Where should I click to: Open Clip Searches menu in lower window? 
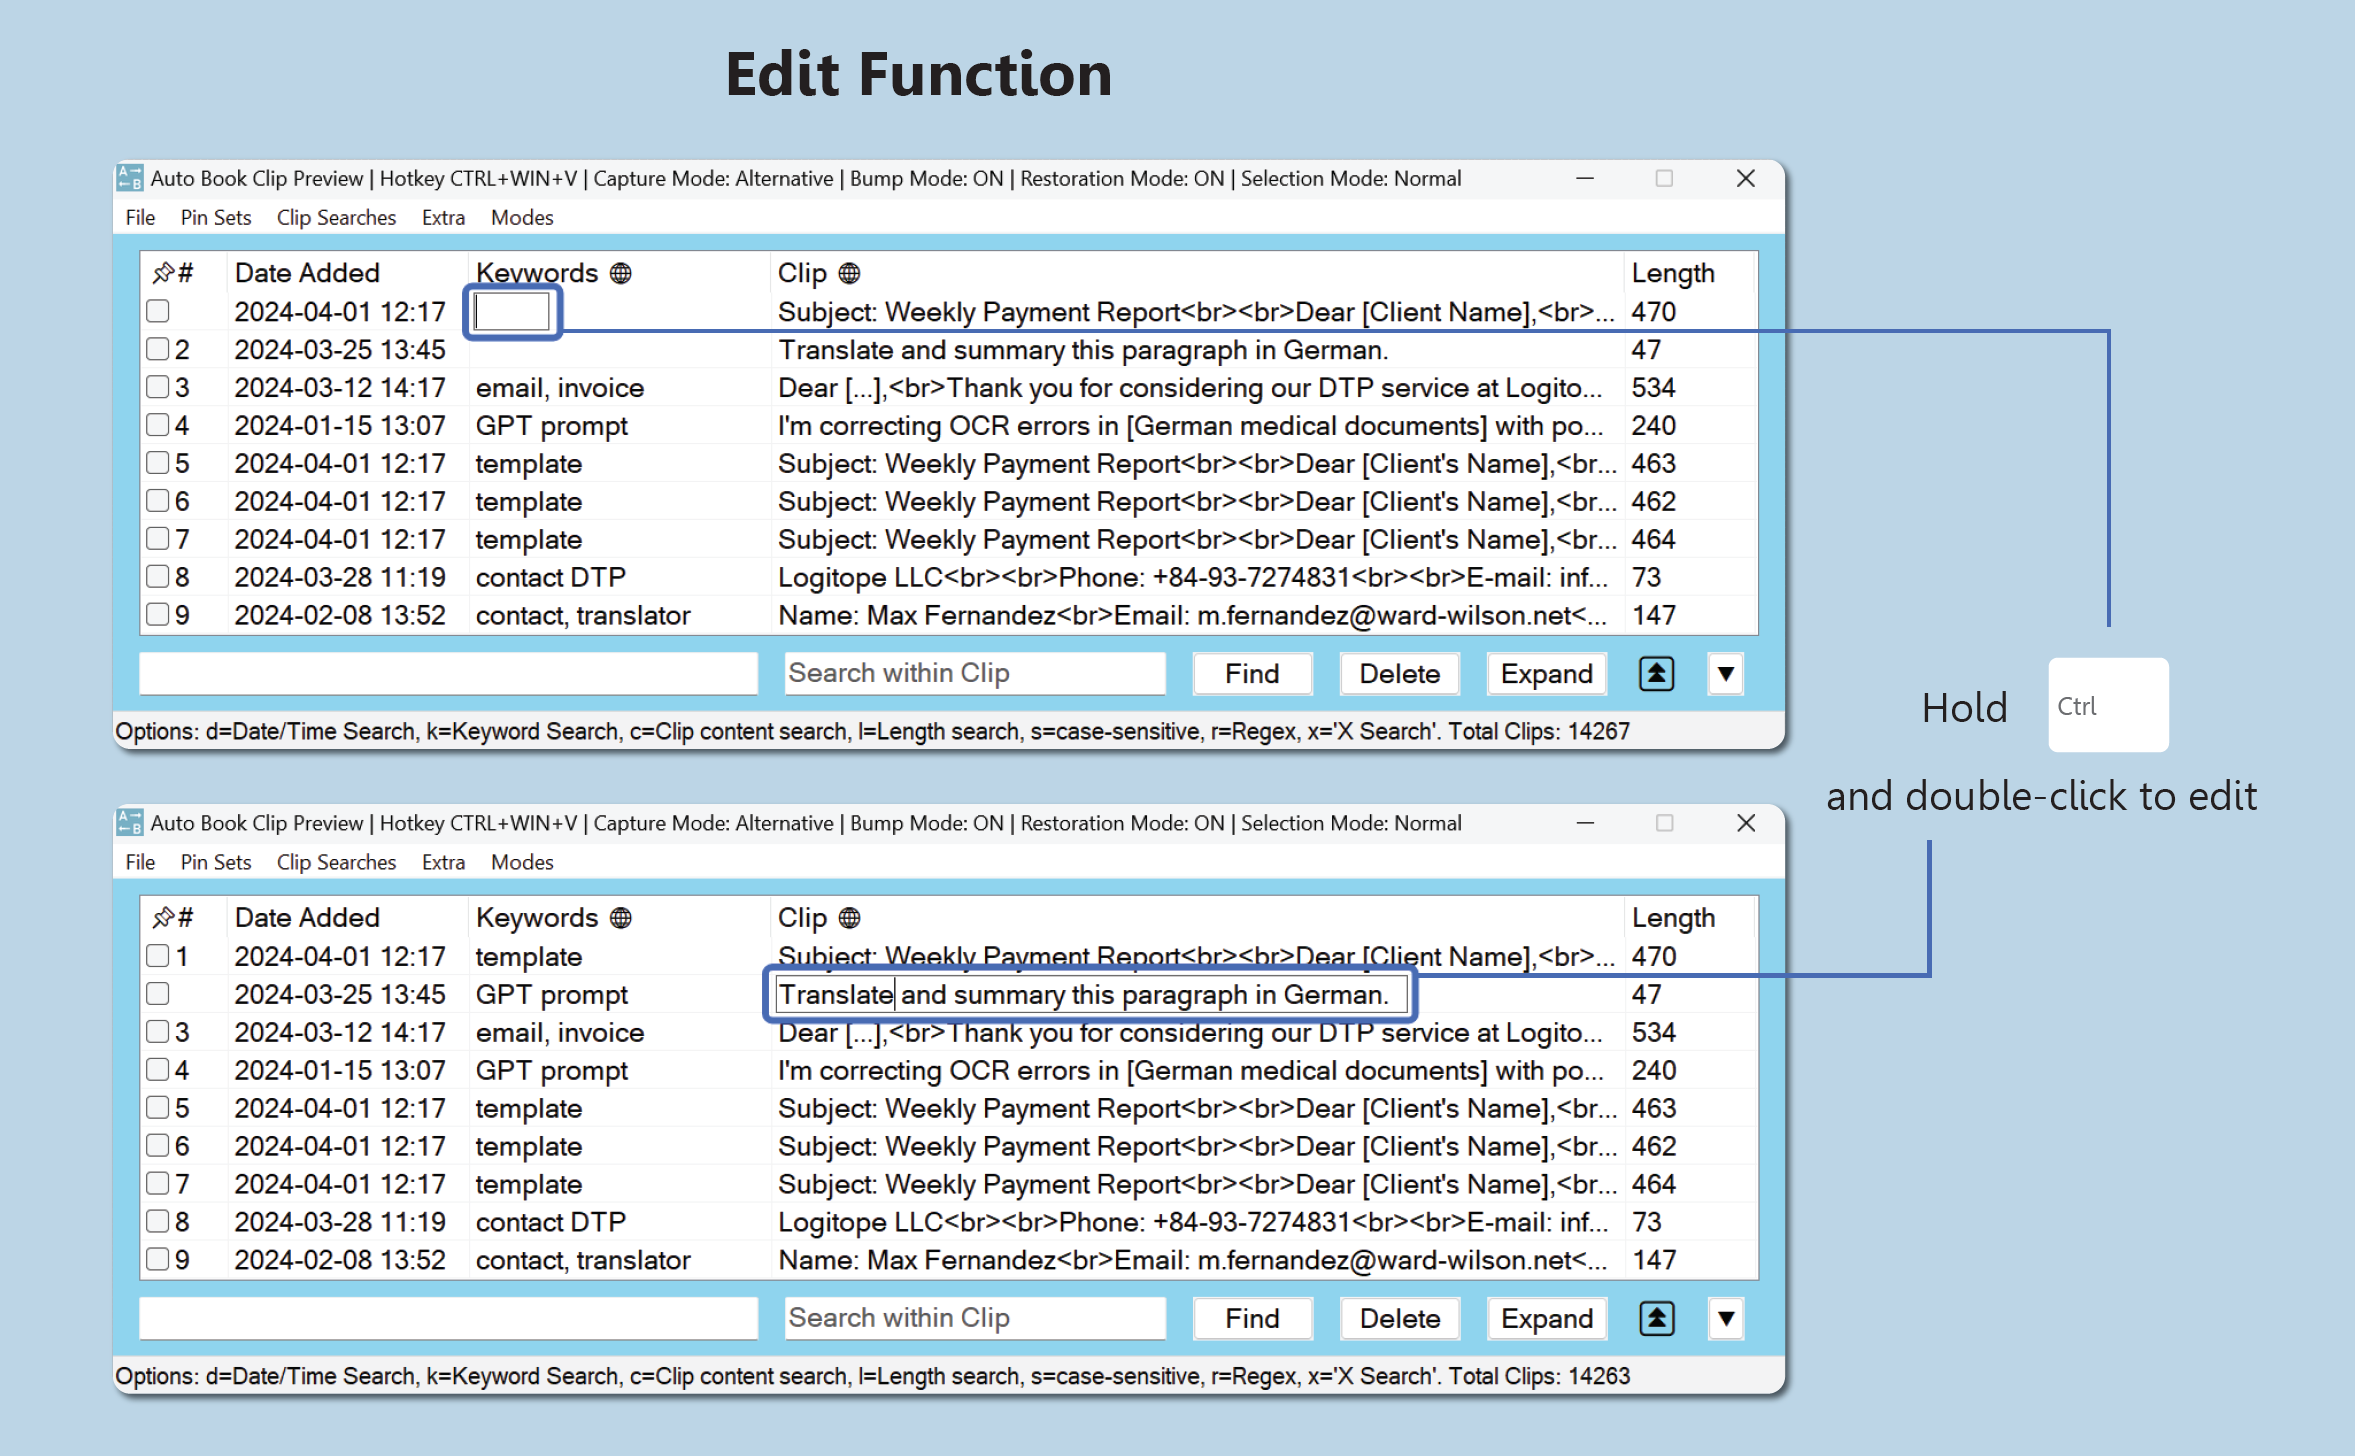point(336,862)
